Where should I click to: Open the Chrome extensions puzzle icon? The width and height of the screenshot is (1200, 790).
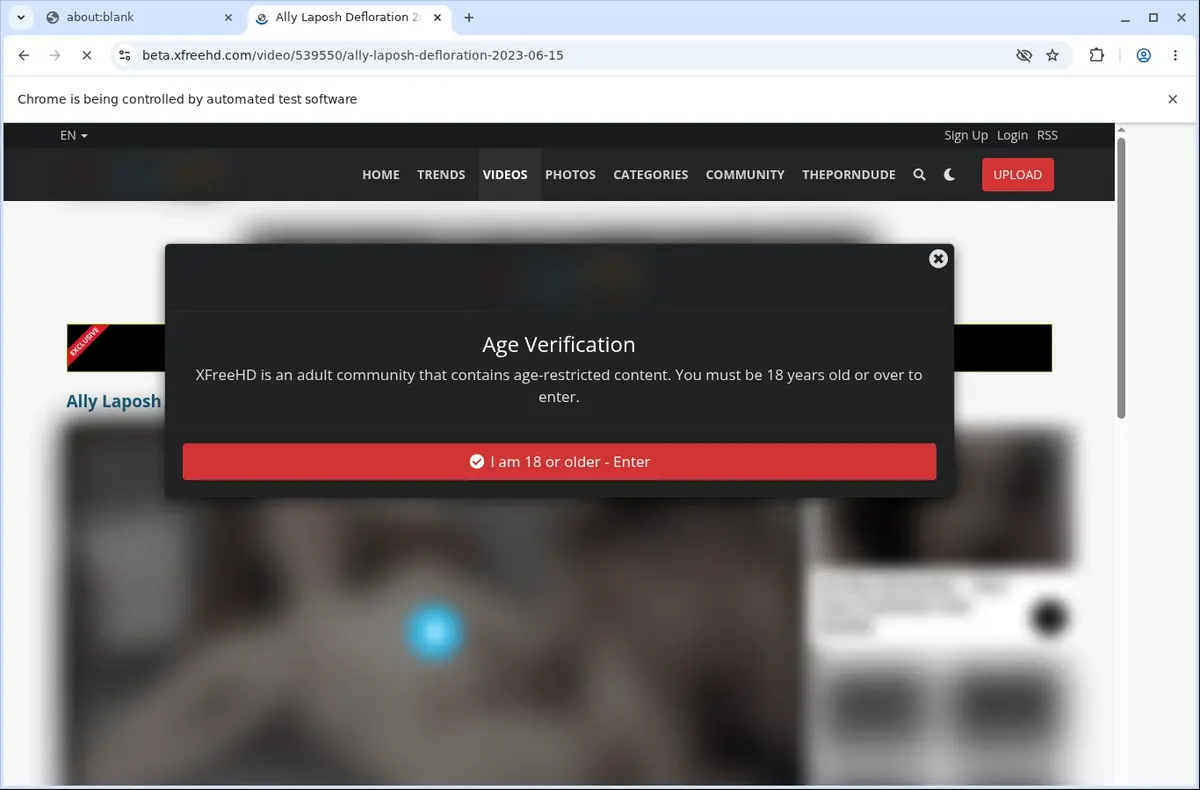(1097, 55)
